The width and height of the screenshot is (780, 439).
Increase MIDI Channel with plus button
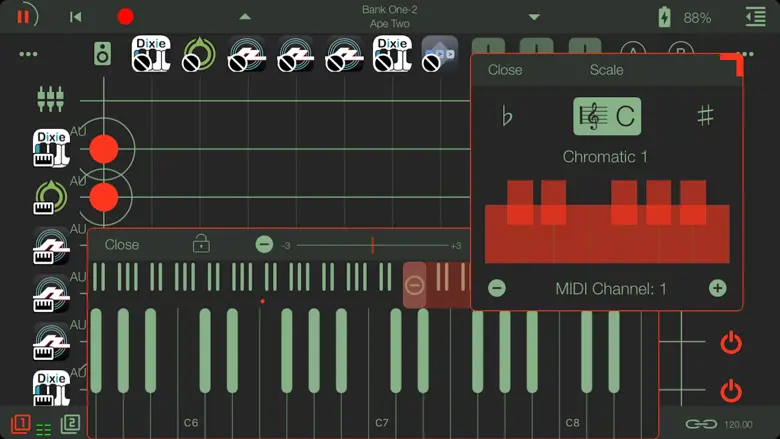pos(717,288)
